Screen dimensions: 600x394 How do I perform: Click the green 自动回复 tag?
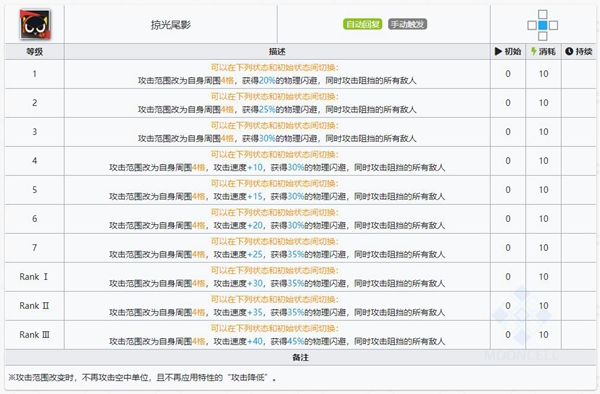pos(362,24)
